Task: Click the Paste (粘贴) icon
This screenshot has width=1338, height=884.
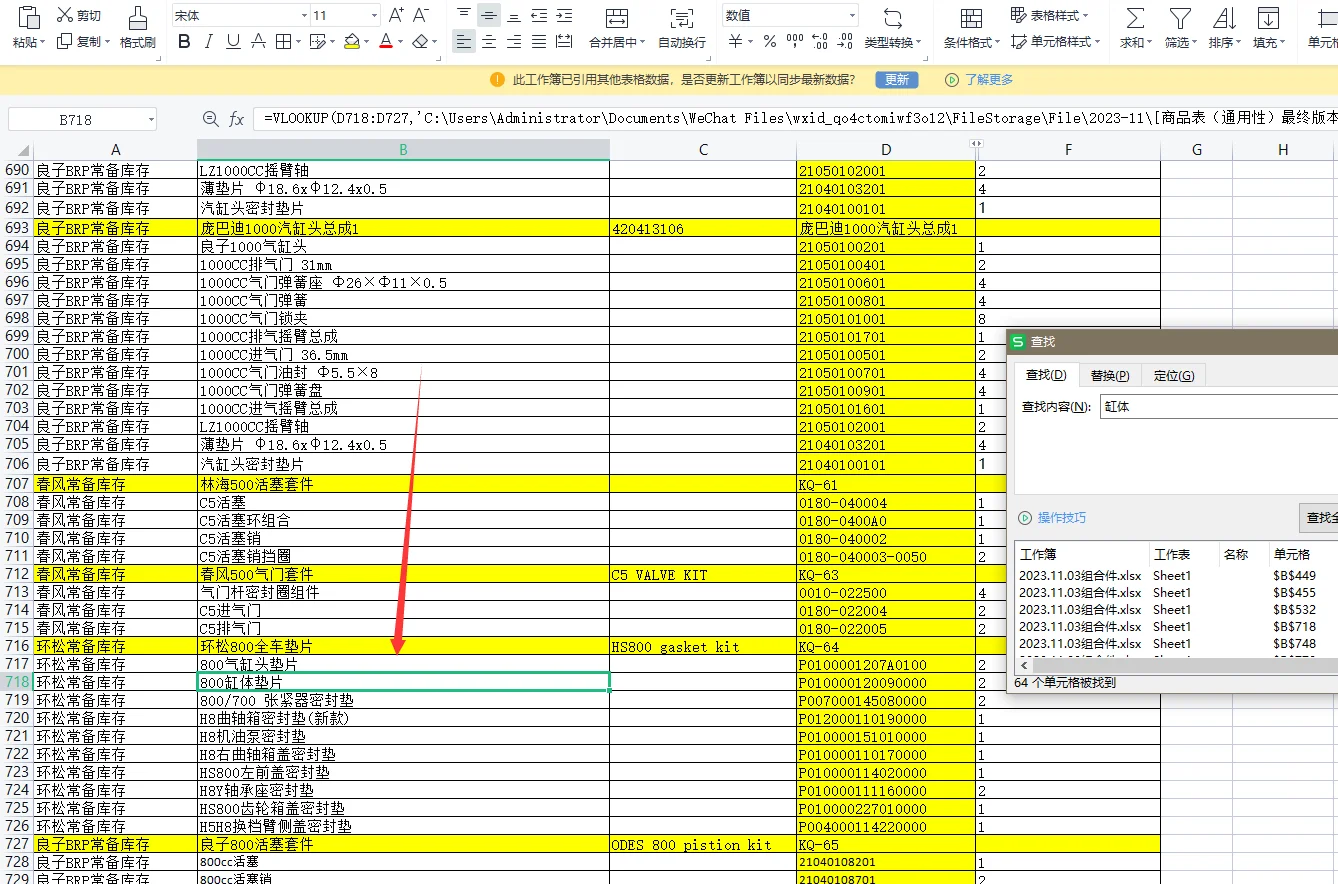Action: 28,16
